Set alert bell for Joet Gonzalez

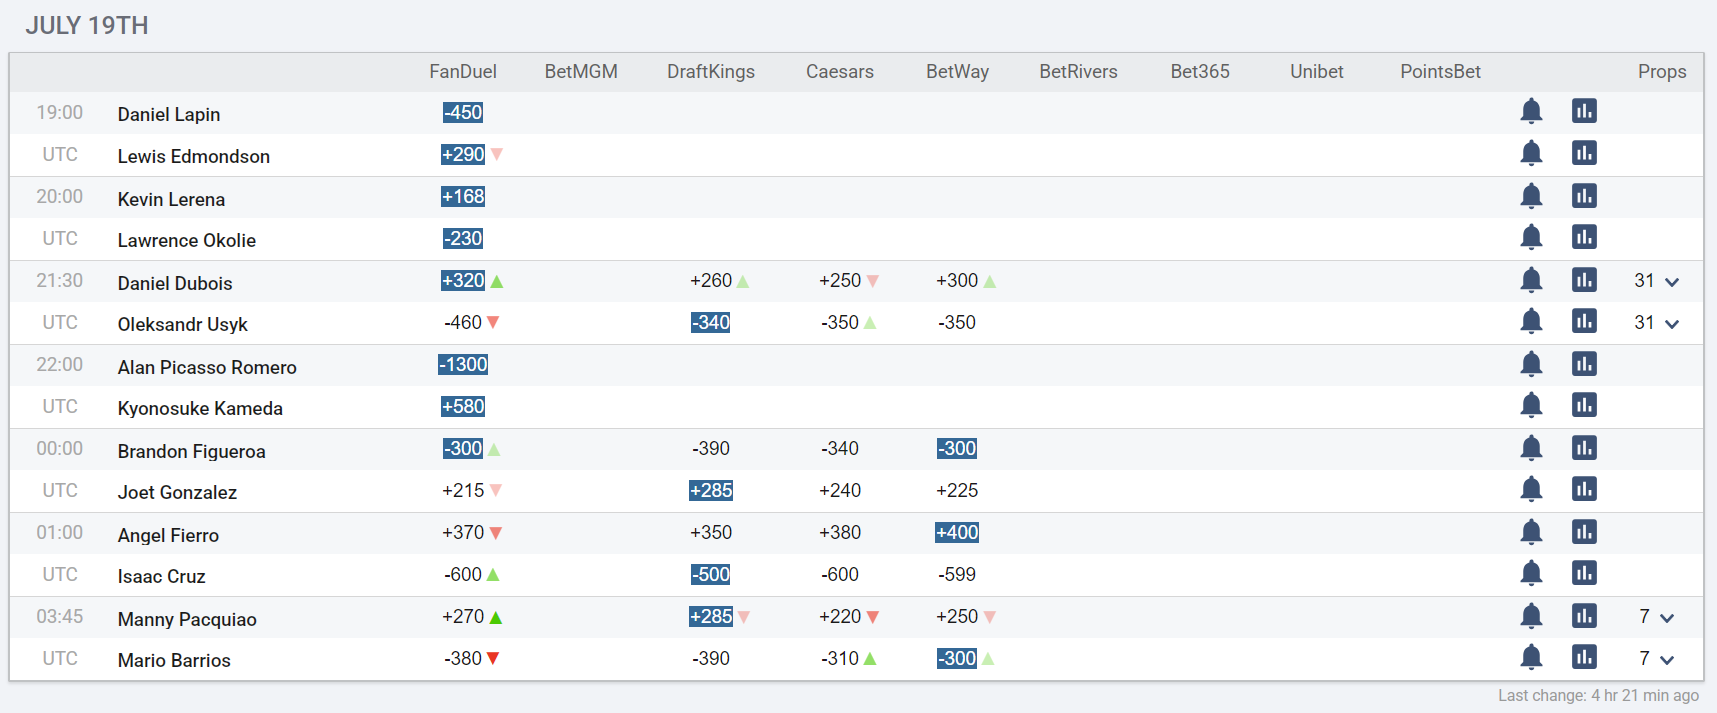(1531, 489)
